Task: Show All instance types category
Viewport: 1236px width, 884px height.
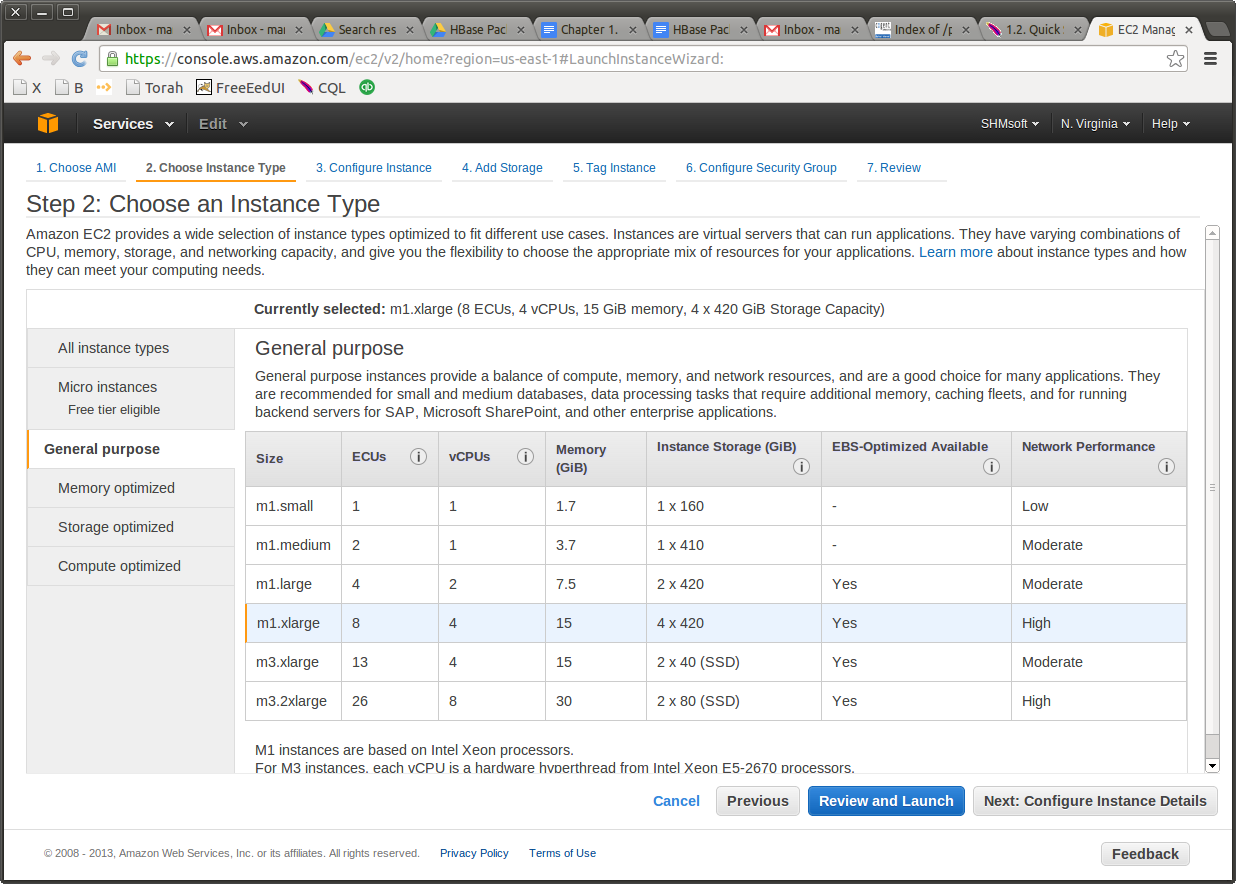Action: click(x=131, y=348)
